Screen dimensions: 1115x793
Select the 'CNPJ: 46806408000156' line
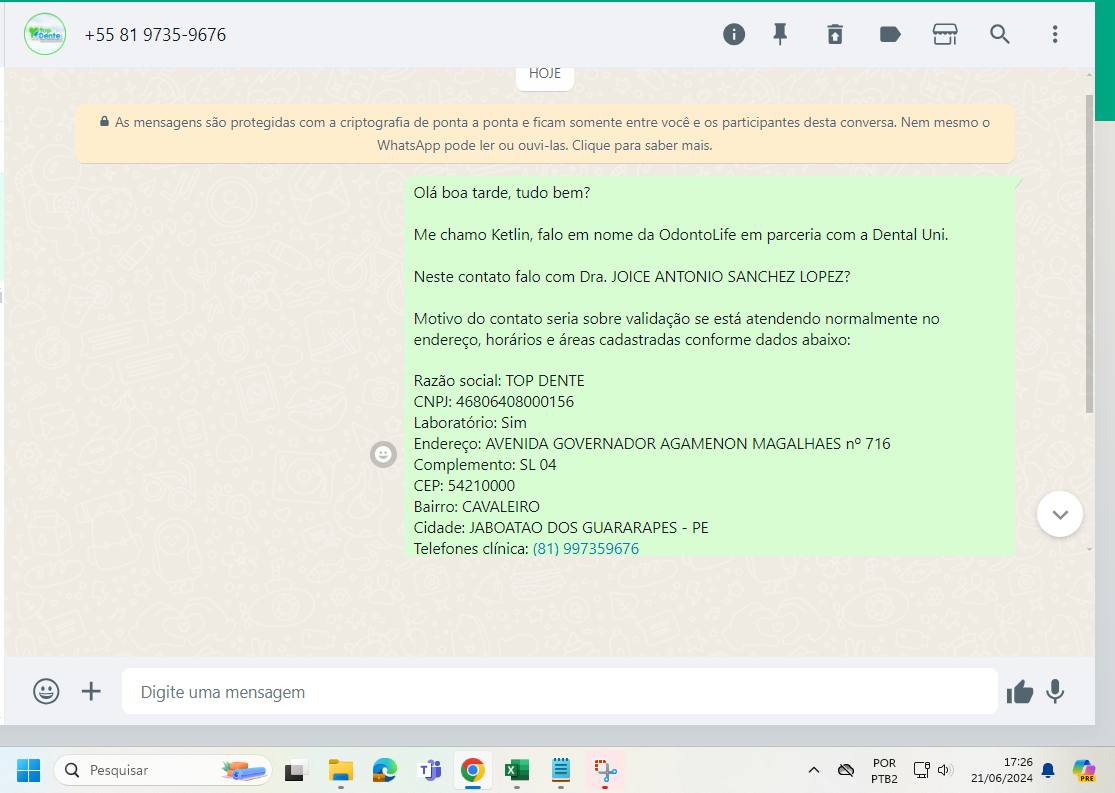pyautogui.click(x=494, y=402)
